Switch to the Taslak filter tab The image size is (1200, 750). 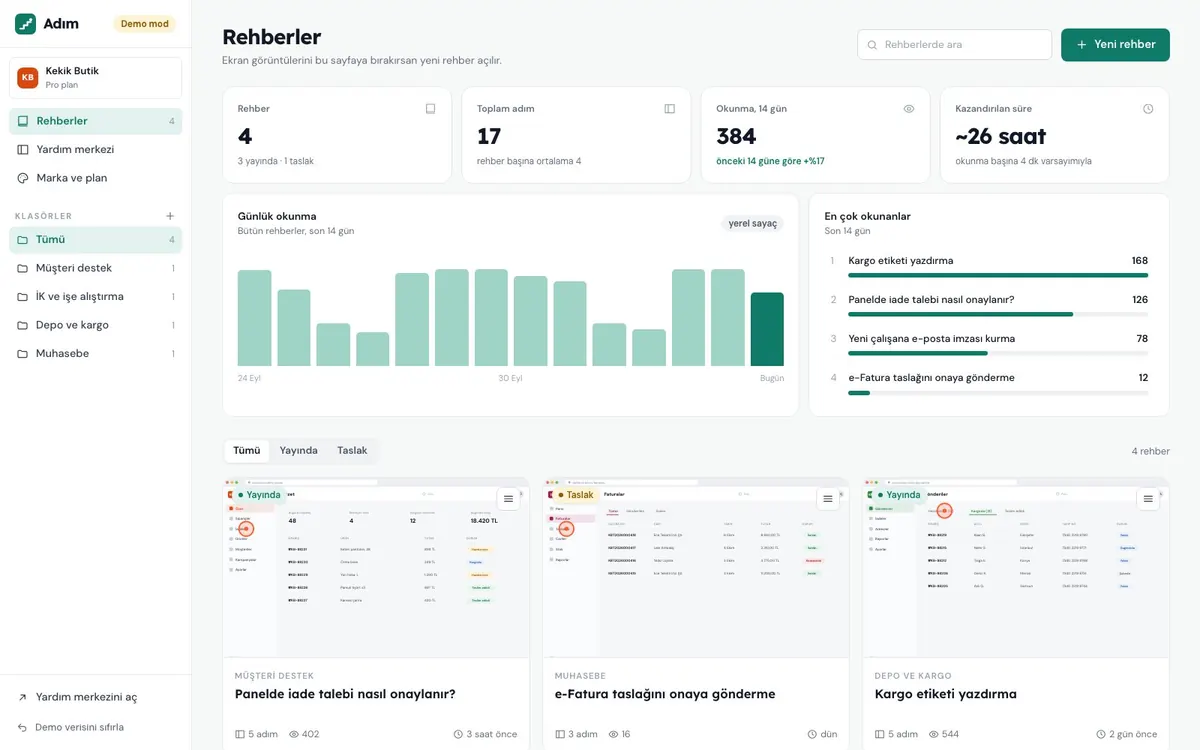352,451
